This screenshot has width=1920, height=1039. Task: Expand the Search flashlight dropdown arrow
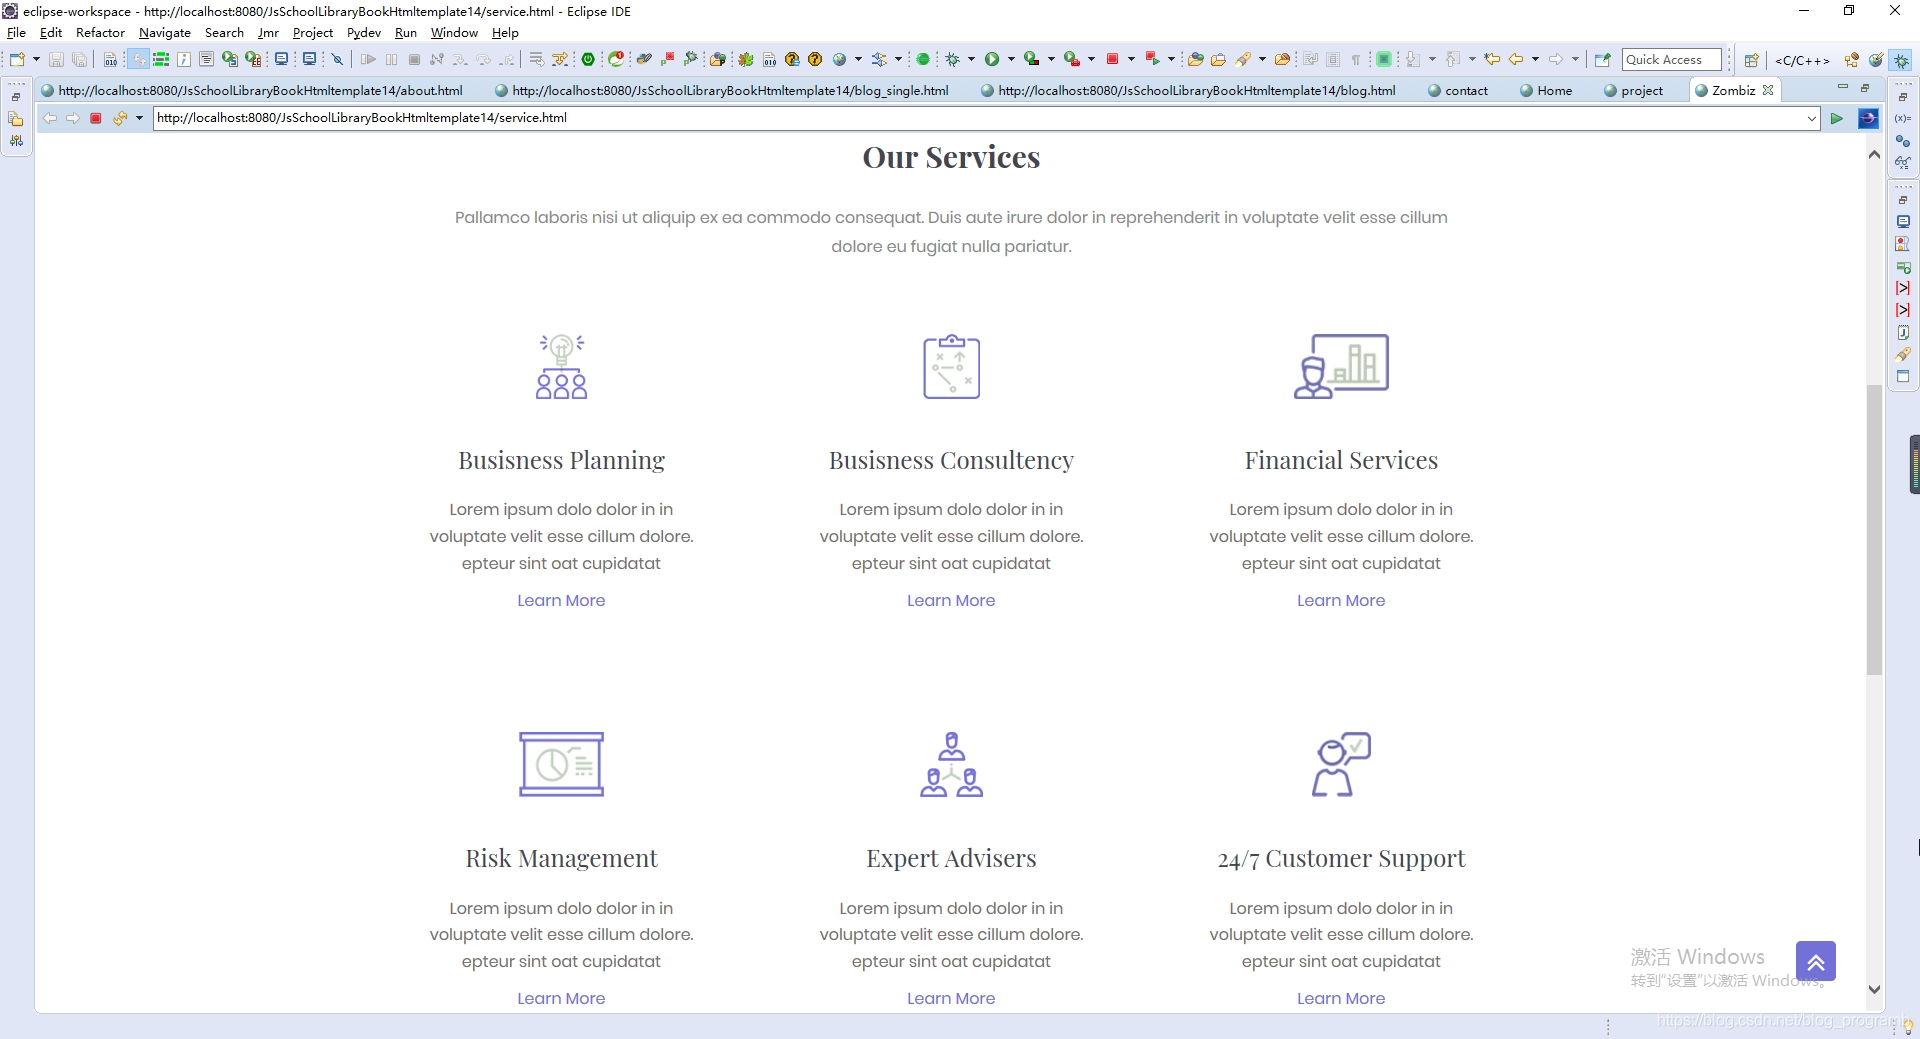click(1262, 59)
